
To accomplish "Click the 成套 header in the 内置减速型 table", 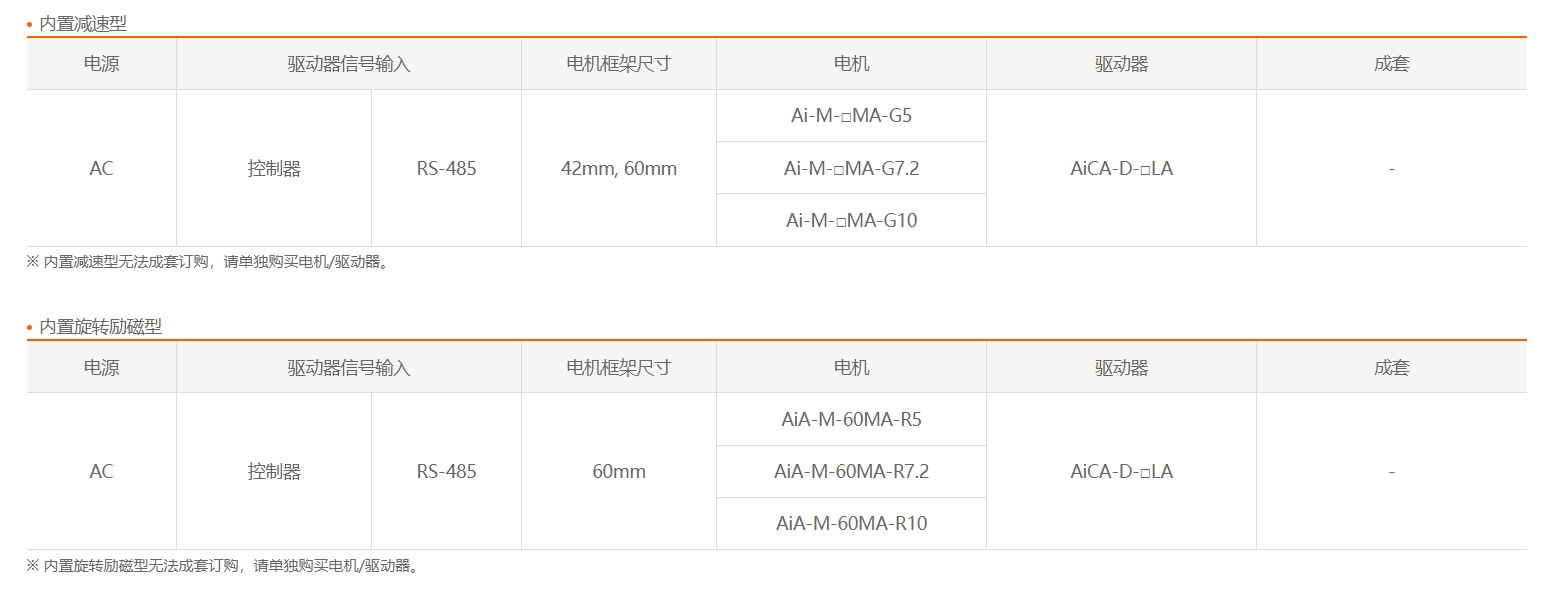I will point(1391,64).
